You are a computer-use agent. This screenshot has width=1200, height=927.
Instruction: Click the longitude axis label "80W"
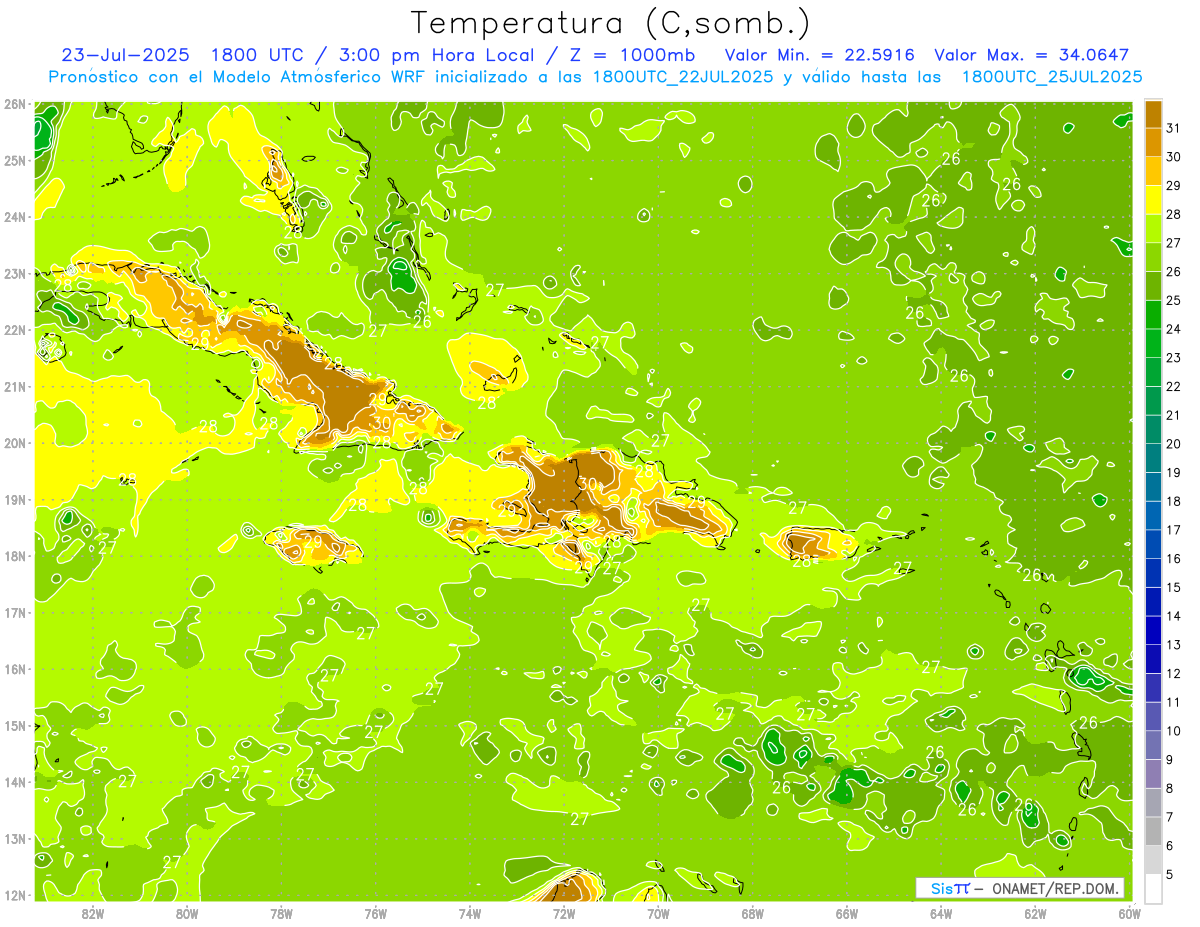tap(187, 913)
